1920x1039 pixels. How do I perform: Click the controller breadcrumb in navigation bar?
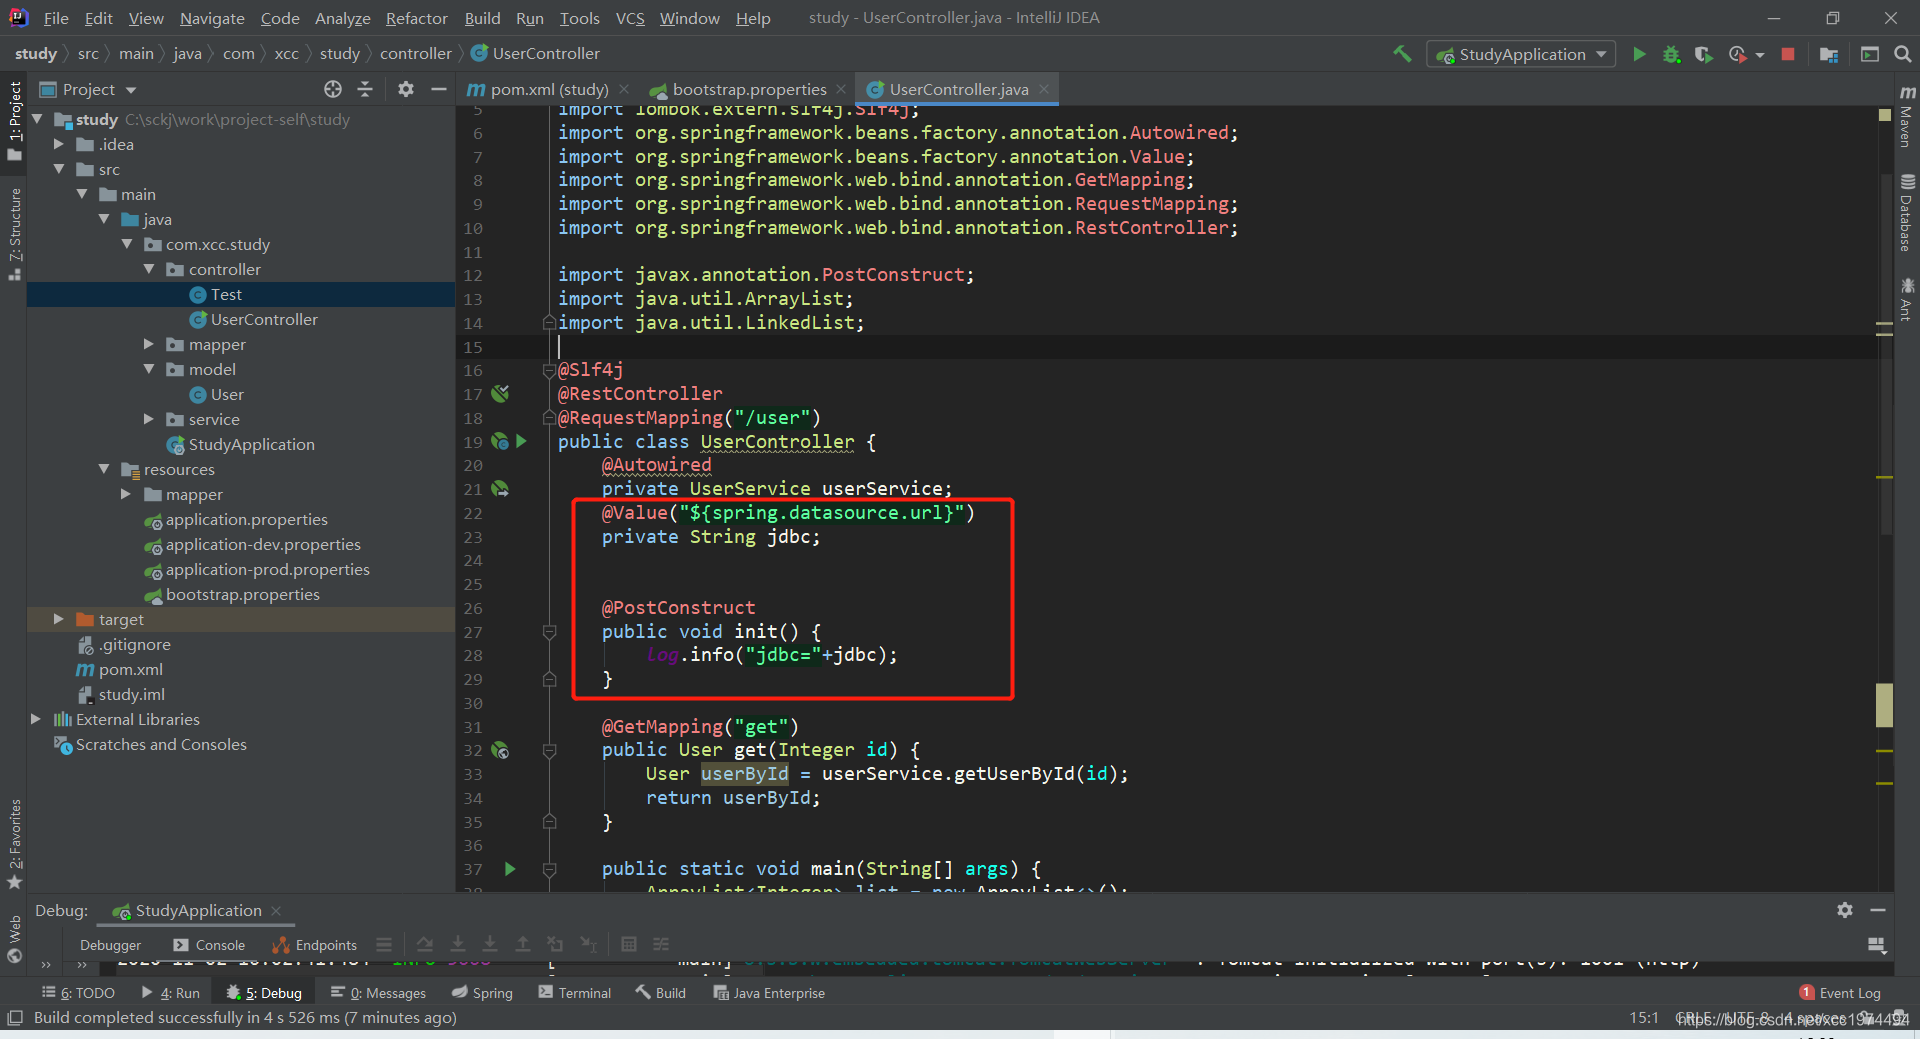(x=415, y=54)
